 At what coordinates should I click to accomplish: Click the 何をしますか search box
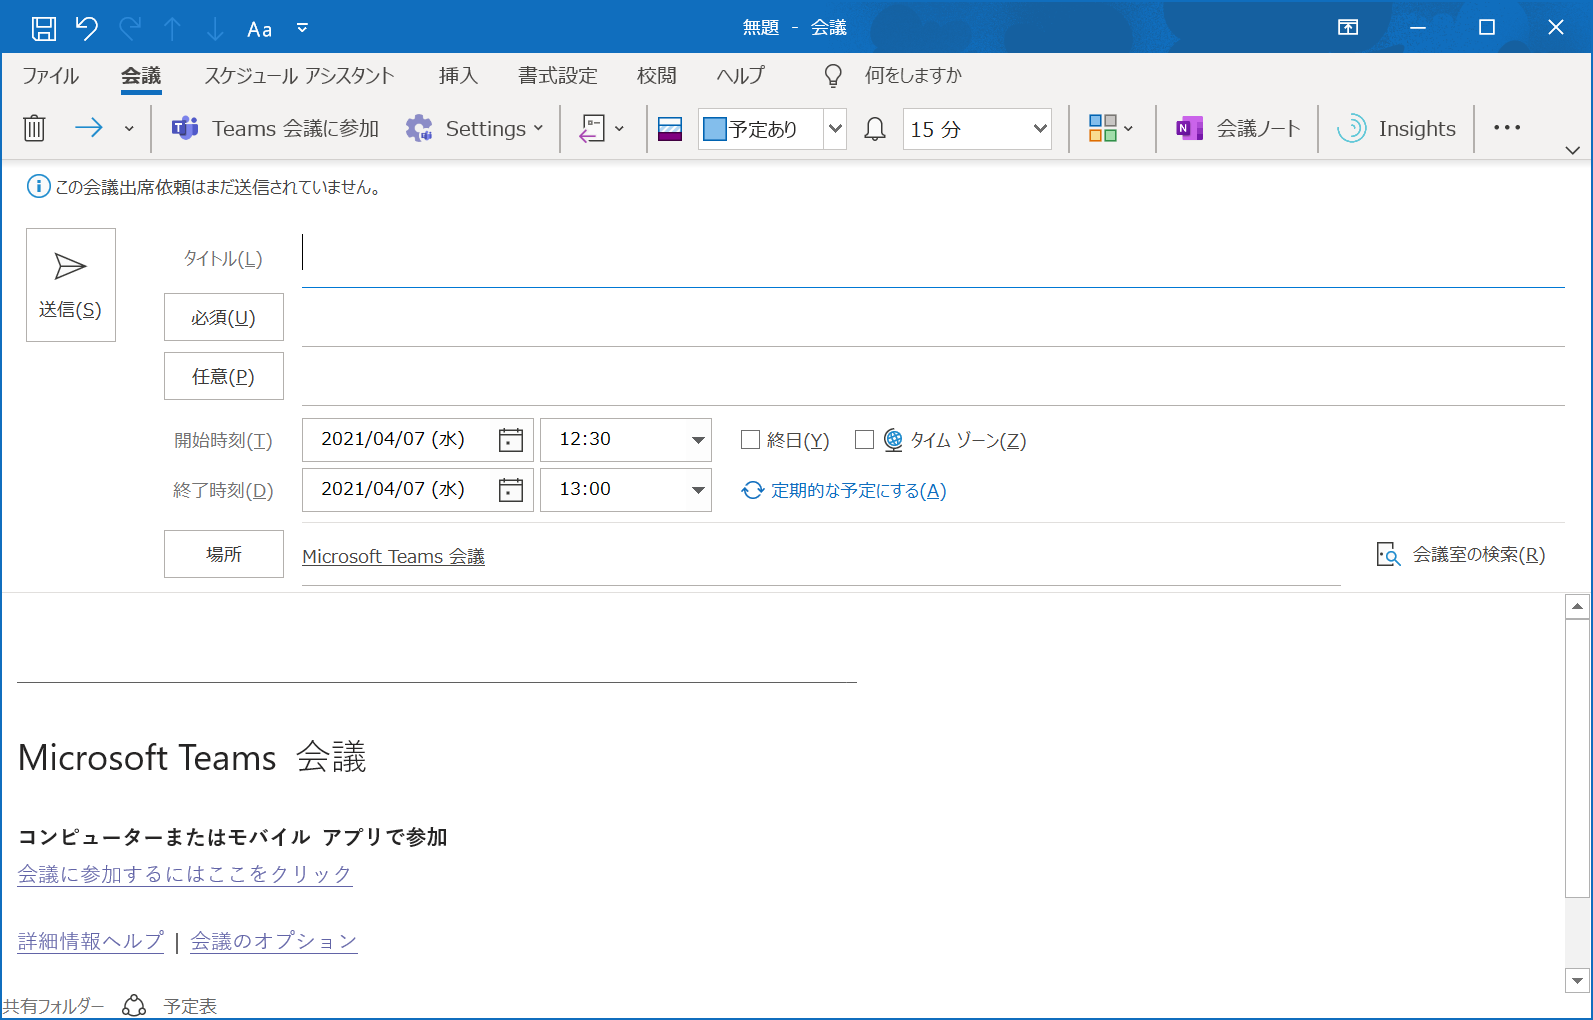pos(914,75)
